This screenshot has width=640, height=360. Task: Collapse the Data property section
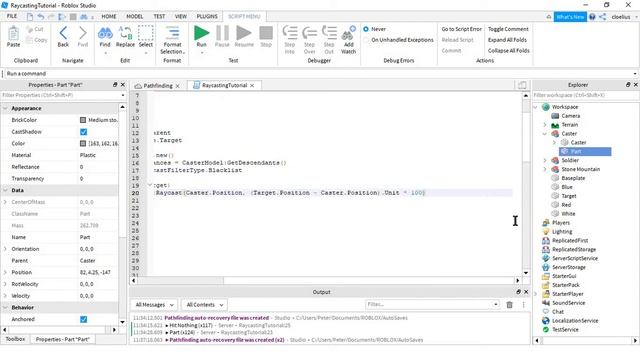5,190
